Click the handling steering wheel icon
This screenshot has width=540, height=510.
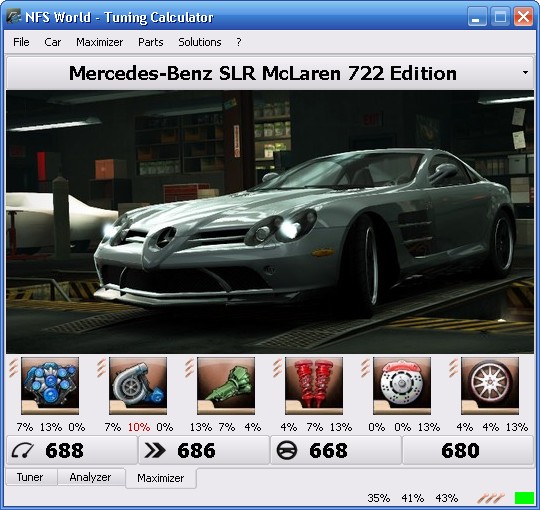point(287,450)
